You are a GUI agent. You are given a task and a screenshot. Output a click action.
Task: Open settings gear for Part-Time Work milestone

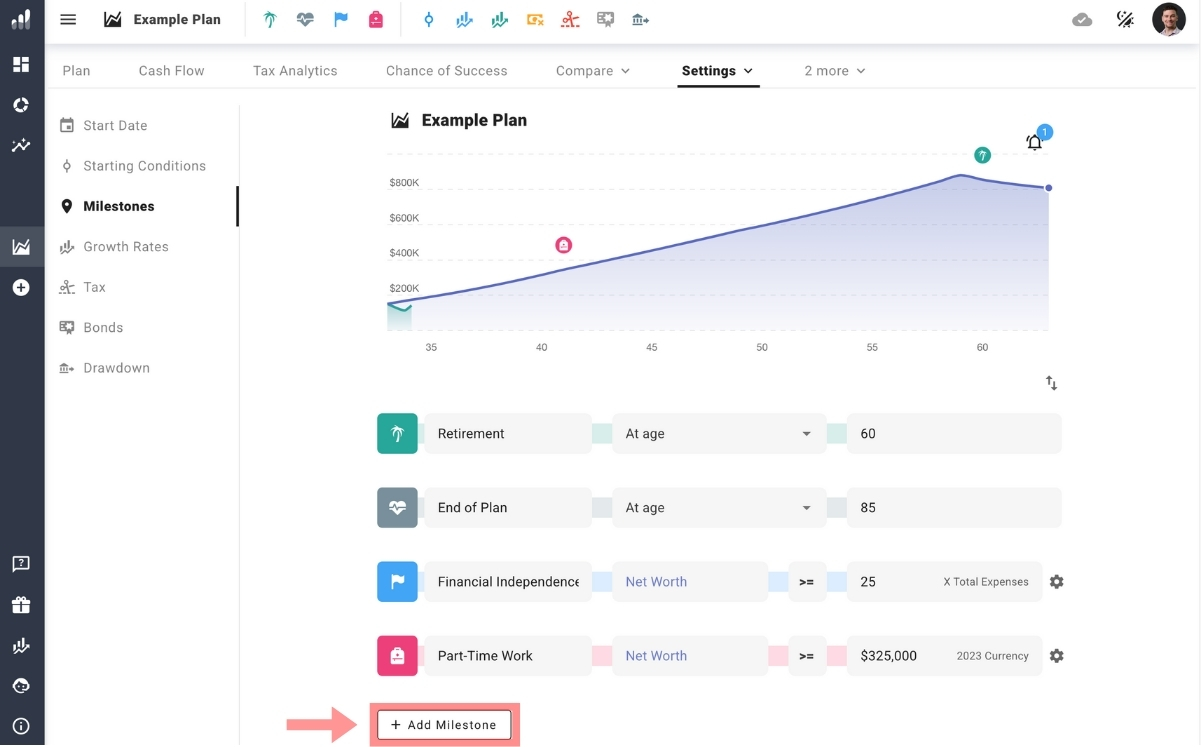tap(1056, 656)
